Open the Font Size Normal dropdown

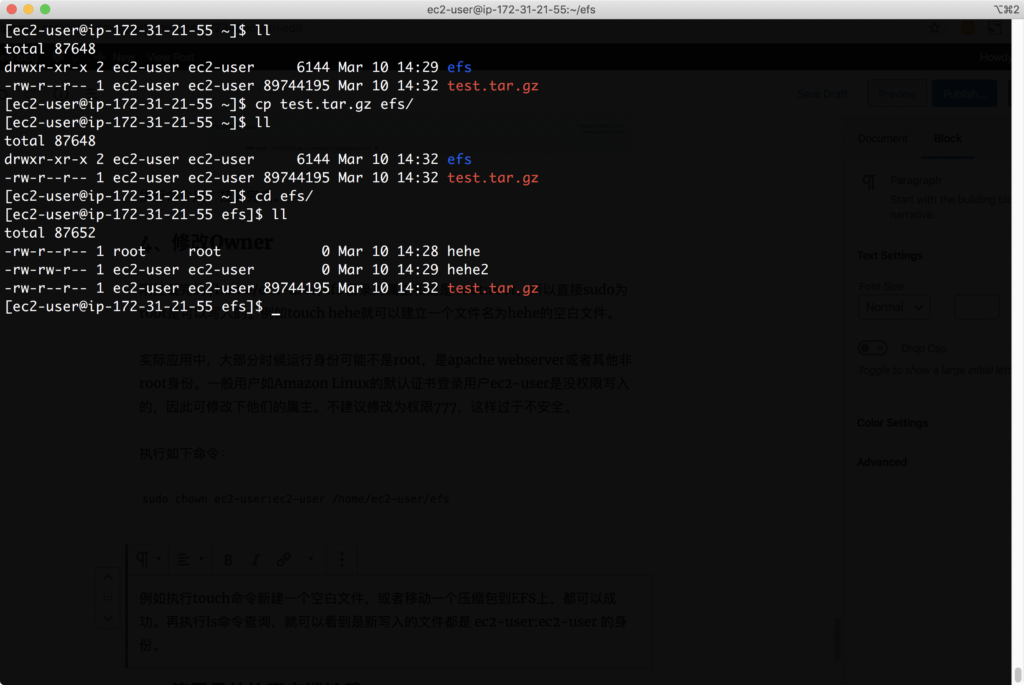coord(893,307)
